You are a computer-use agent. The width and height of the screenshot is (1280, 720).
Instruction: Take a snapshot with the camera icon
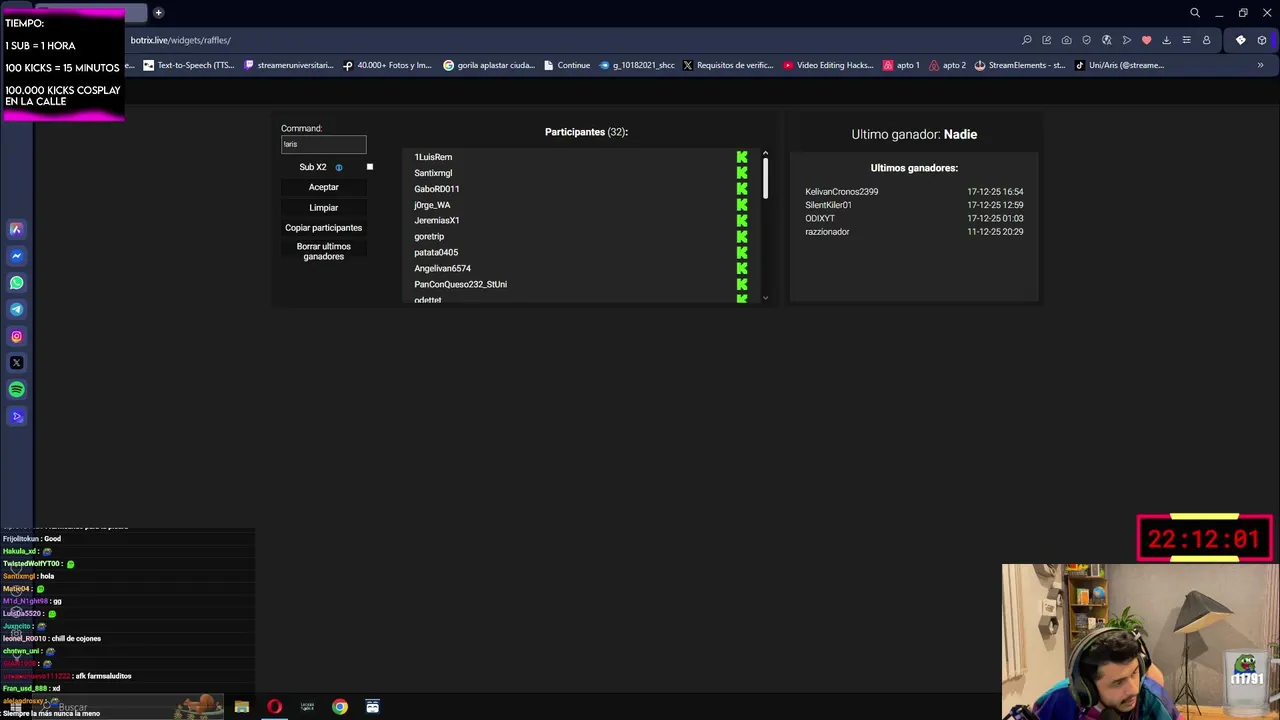pyautogui.click(x=1067, y=40)
